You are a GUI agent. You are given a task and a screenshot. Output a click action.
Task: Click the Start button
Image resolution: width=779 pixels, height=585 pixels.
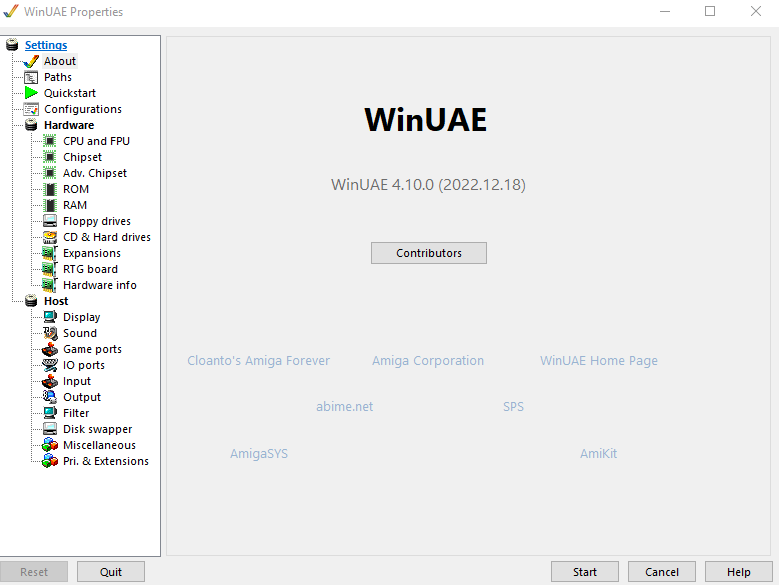click(x=585, y=572)
